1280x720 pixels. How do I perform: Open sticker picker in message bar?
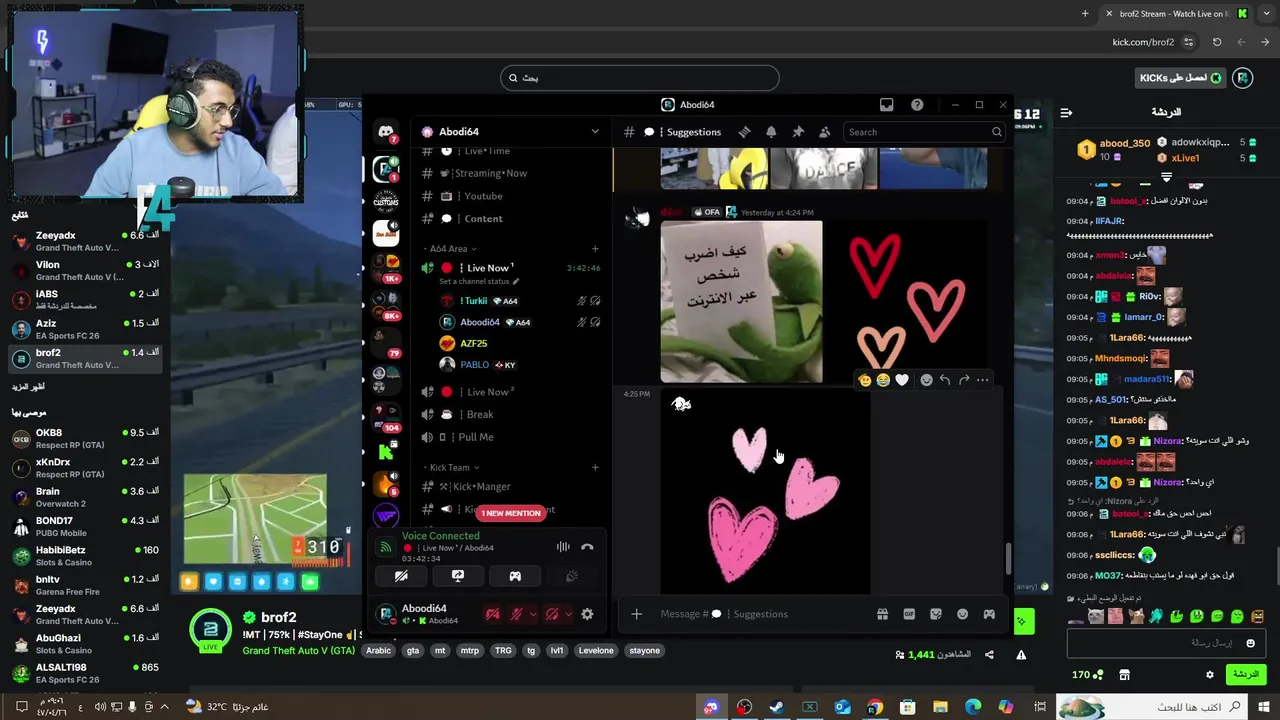(x=936, y=614)
